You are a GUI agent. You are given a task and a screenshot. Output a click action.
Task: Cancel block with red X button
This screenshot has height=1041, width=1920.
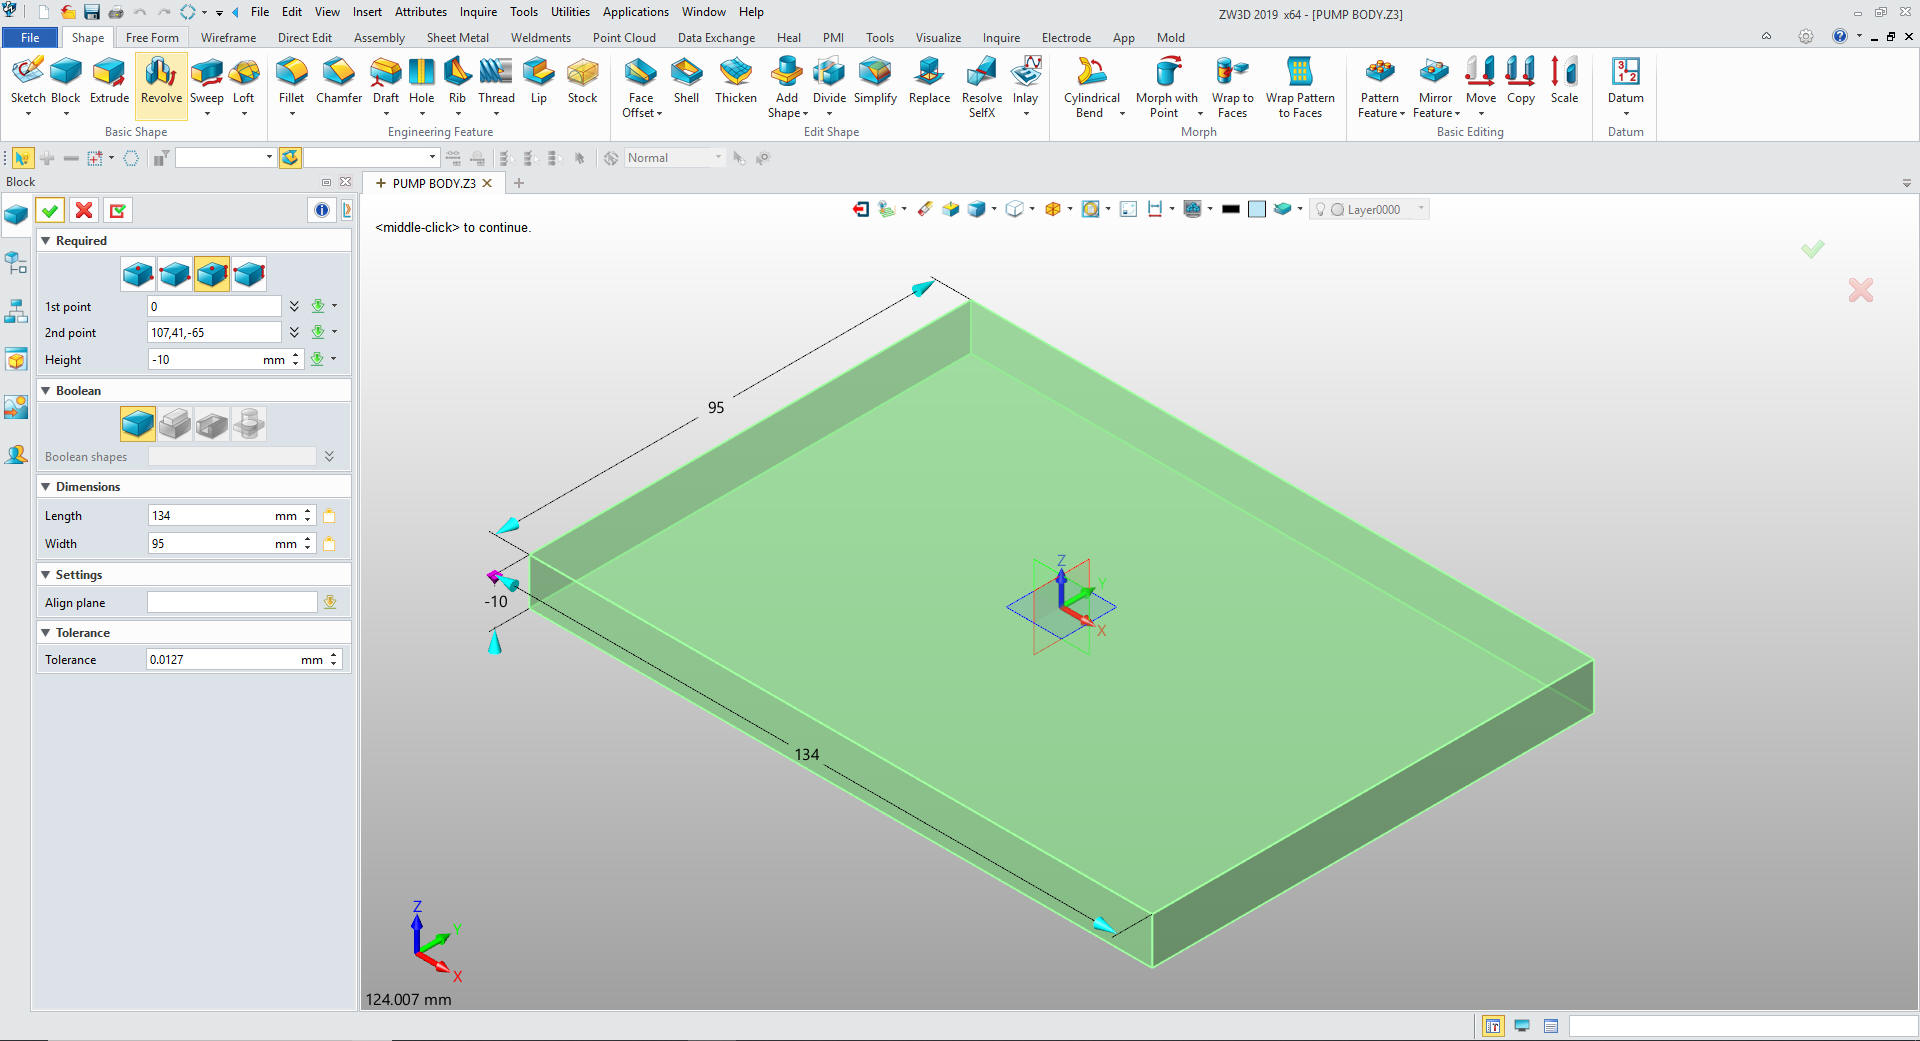tap(84, 210)
